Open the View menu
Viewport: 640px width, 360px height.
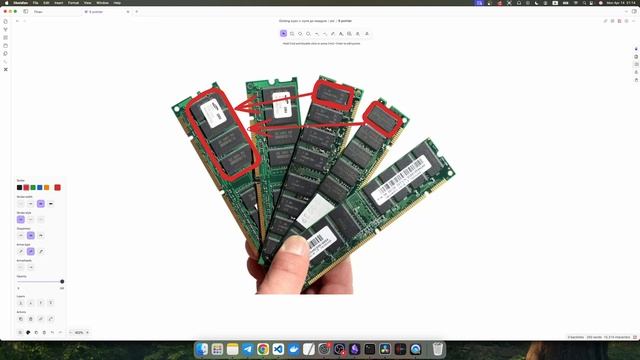[87, 3]
